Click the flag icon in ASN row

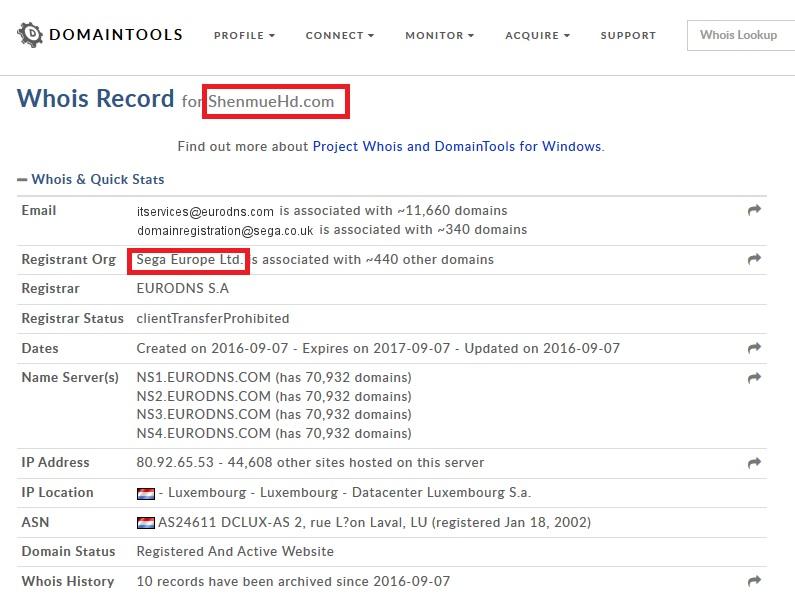click(146, 523)
